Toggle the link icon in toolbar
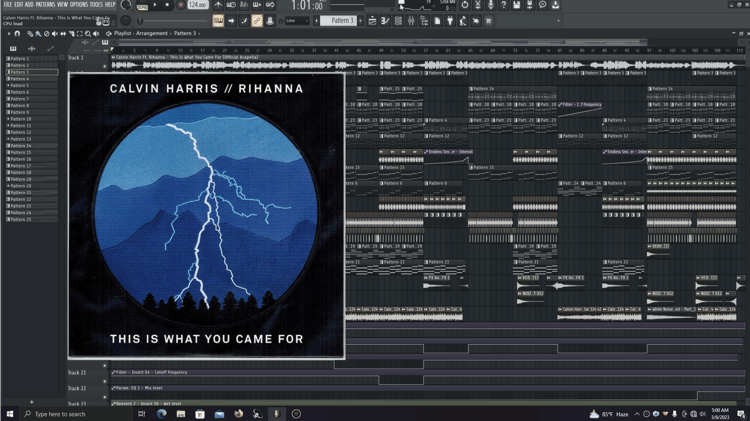750x421 pixels. coord(257,21)
